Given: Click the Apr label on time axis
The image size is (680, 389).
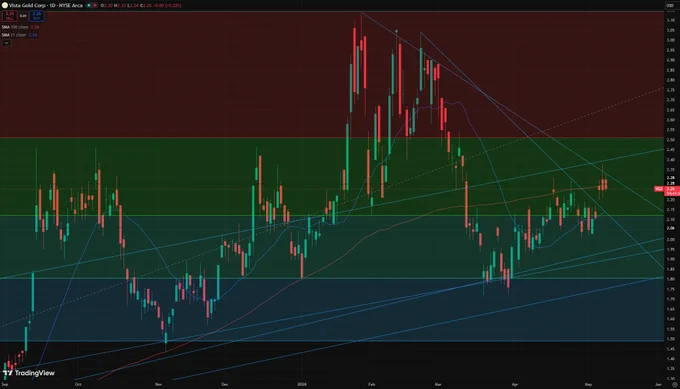Looking at the screenshot, I should (x=515, y=384).
